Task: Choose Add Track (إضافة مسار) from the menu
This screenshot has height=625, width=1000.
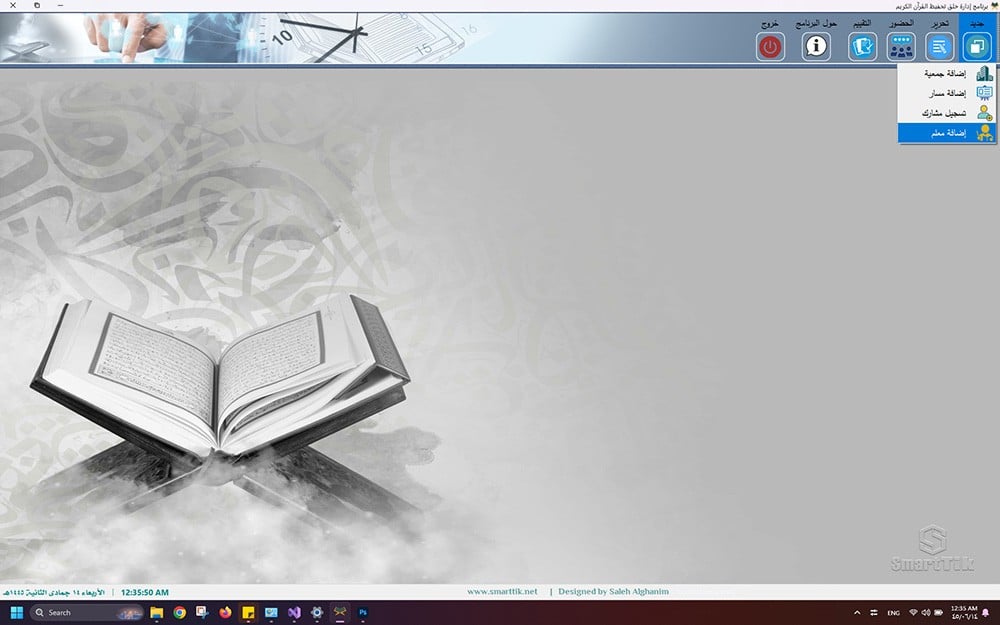Action: point(944,93)
